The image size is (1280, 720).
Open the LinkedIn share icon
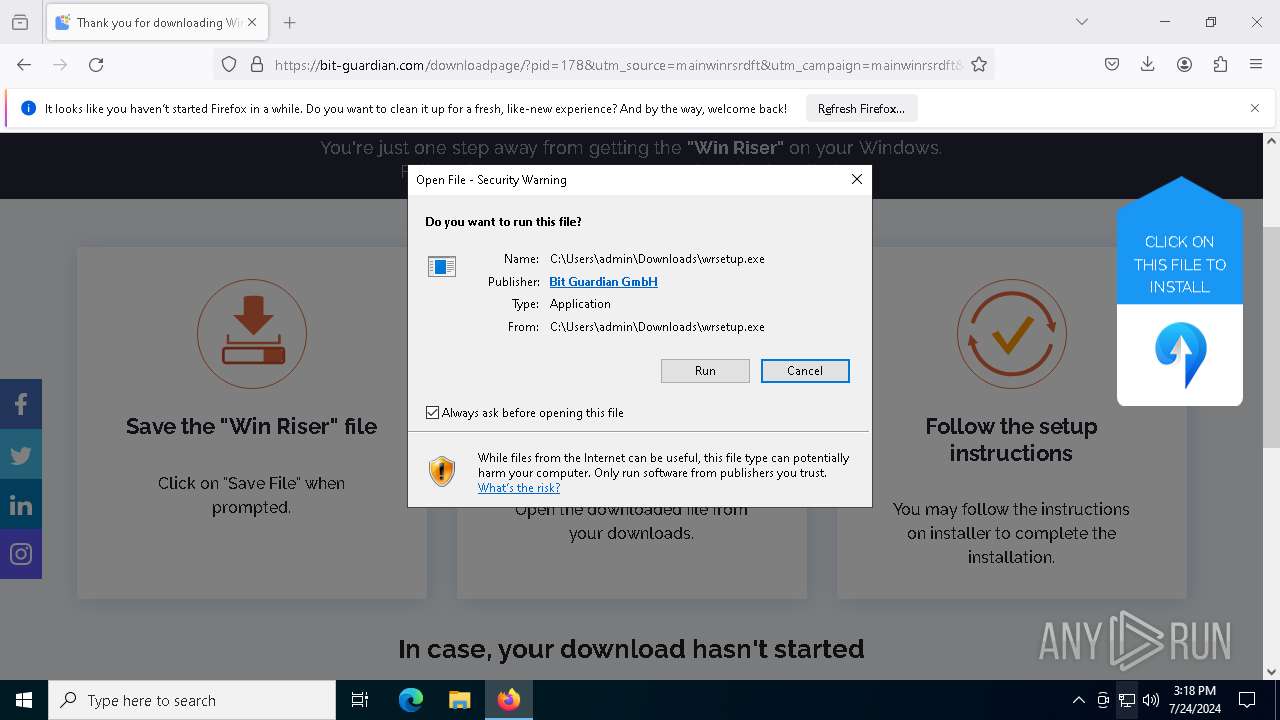[x=21, y=504]
